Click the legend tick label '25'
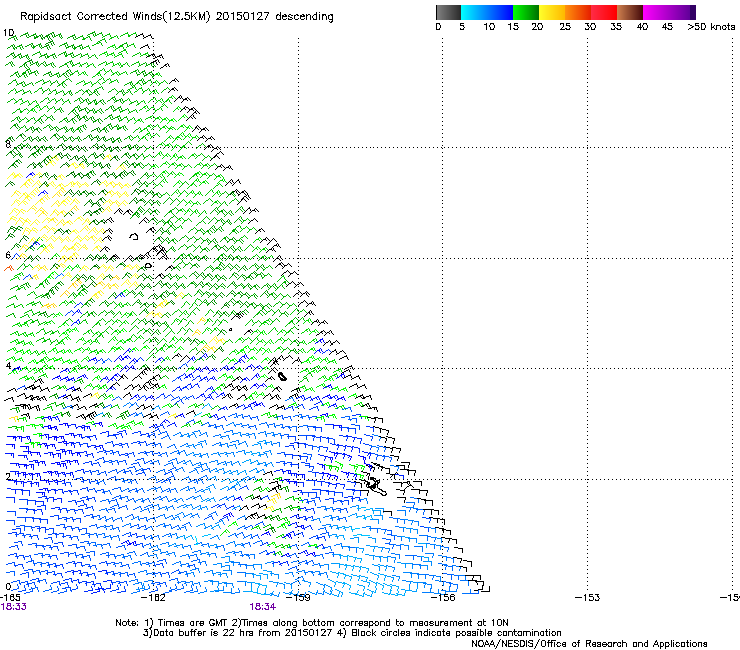The height and width of the screenshot is (650, 740). 565,27
